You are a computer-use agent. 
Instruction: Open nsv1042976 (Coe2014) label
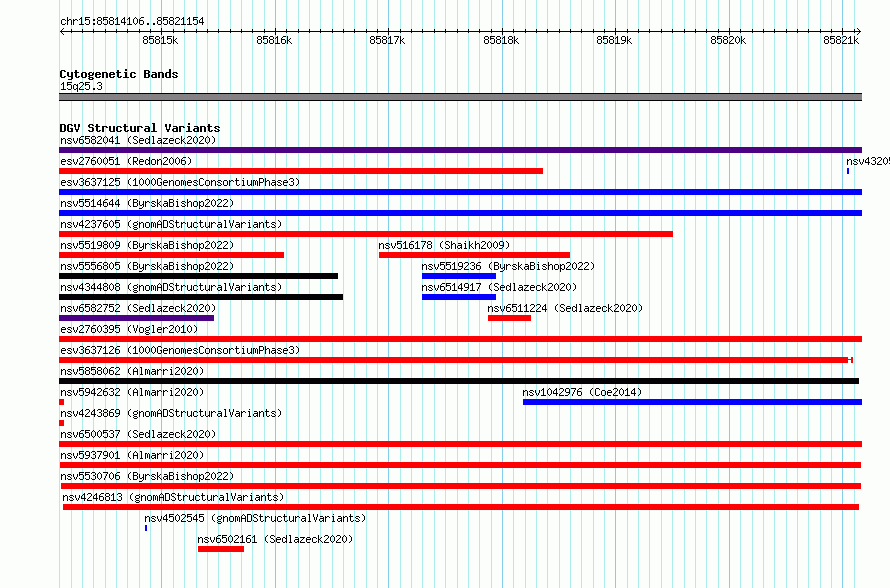pyautogui.click(x=582, y=392)
